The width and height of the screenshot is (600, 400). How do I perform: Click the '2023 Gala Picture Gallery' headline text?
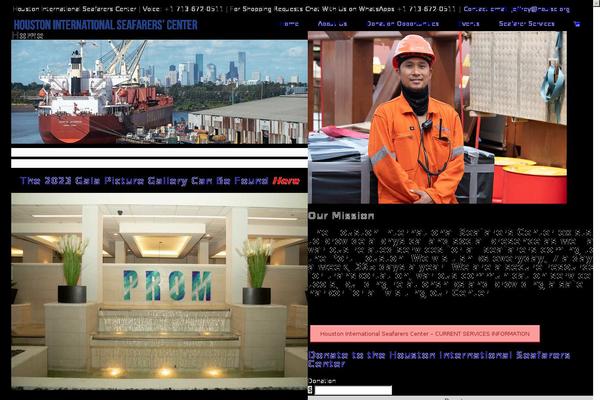[x=144, y=181]
